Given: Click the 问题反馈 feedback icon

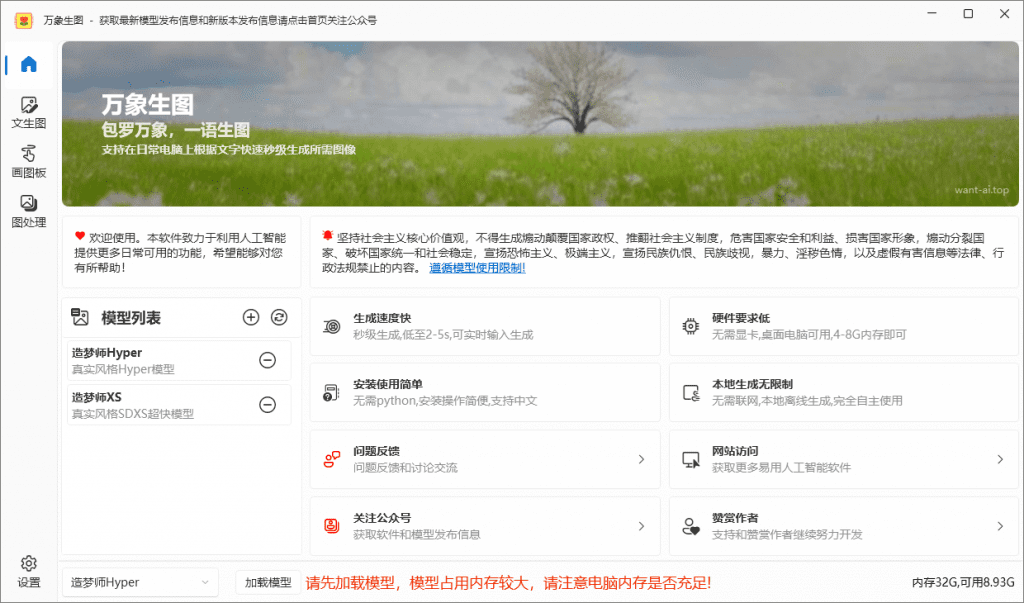Looking at the screenshot, I should [x=330, y=458].
